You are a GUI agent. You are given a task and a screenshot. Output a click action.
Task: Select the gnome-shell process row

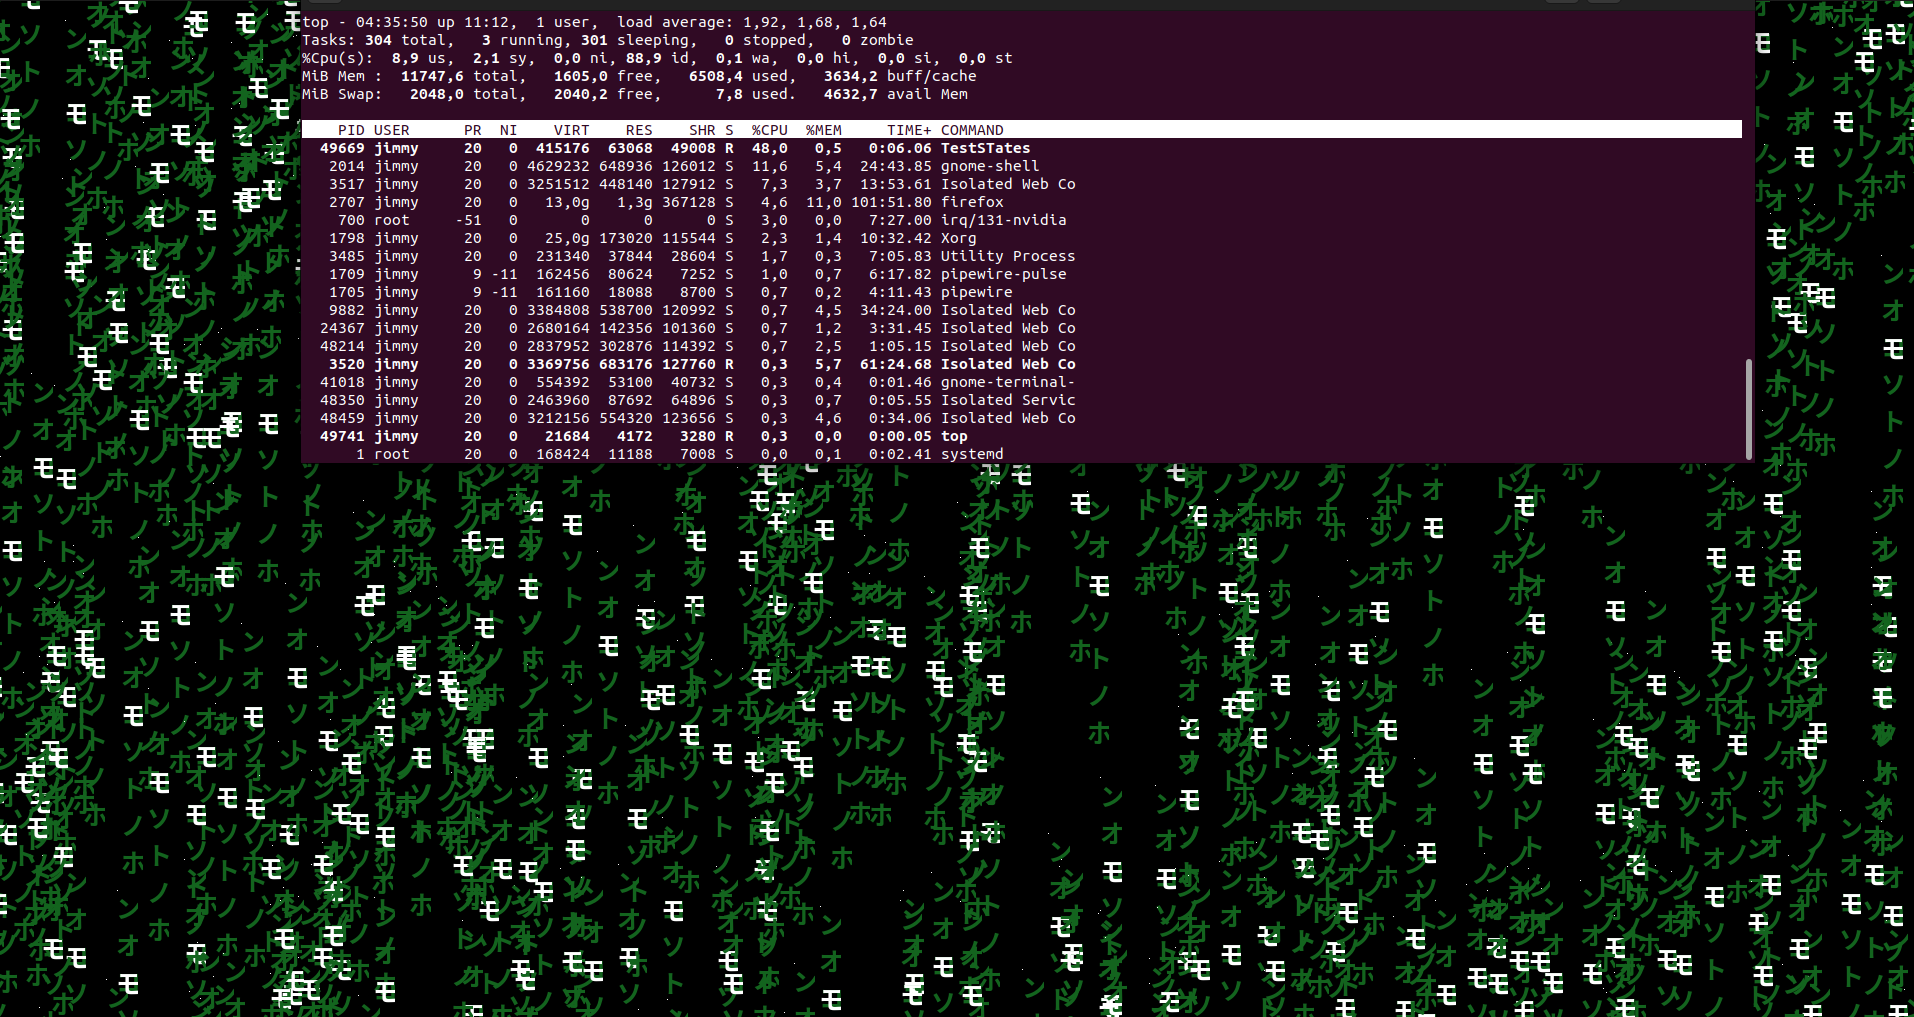(1021, 166)
